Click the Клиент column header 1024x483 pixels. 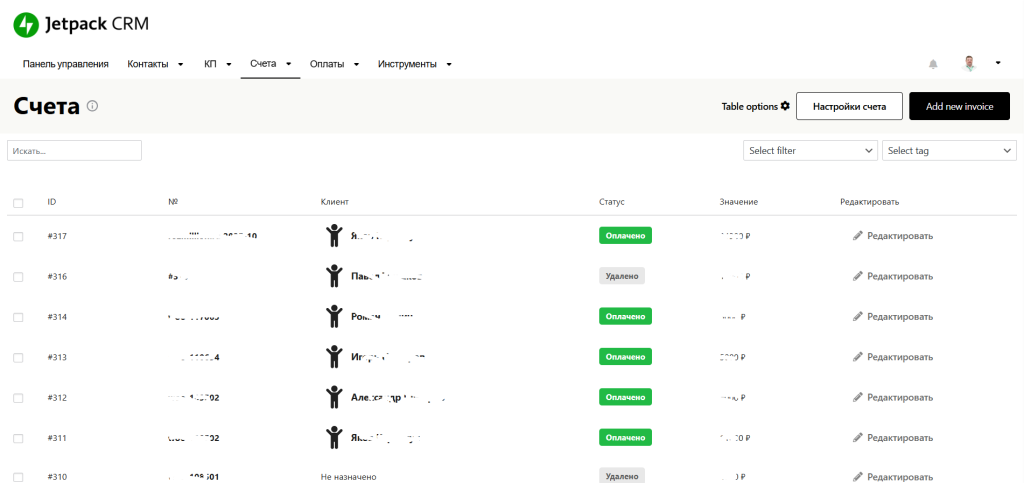[x=334, y=202]
